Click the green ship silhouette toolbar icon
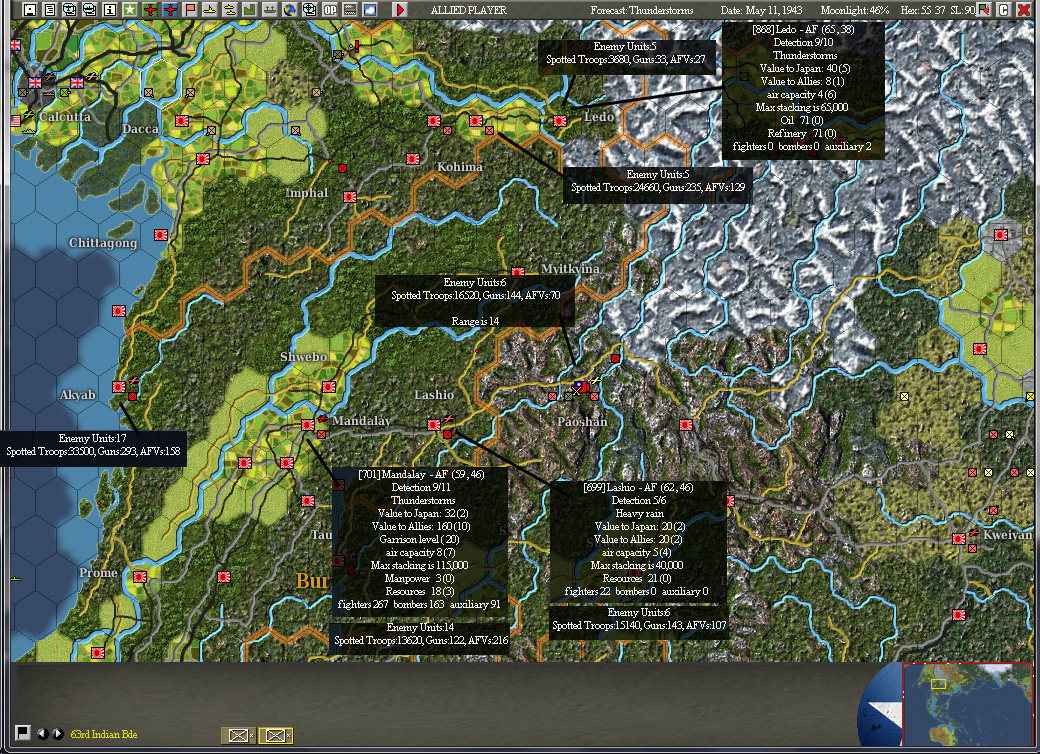 tap(269, 9)
